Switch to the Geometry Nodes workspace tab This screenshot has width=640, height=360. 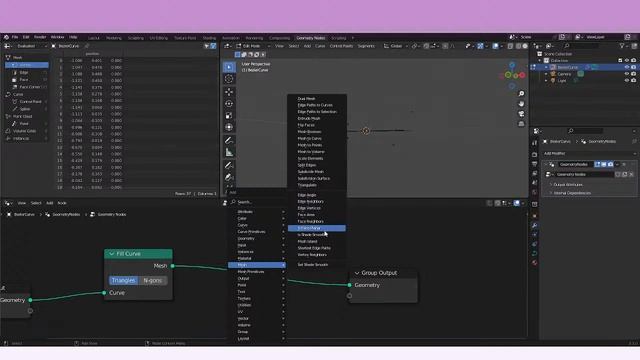(x=311, y=38)
